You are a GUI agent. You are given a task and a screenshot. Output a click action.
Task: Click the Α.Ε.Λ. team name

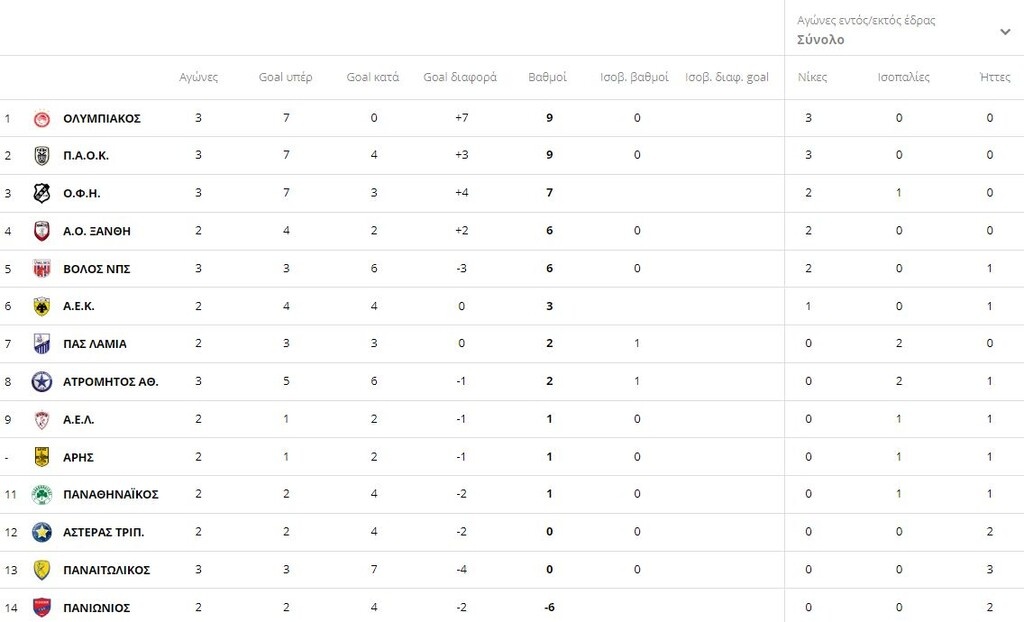pyautogui.click(x=79, y=420)
